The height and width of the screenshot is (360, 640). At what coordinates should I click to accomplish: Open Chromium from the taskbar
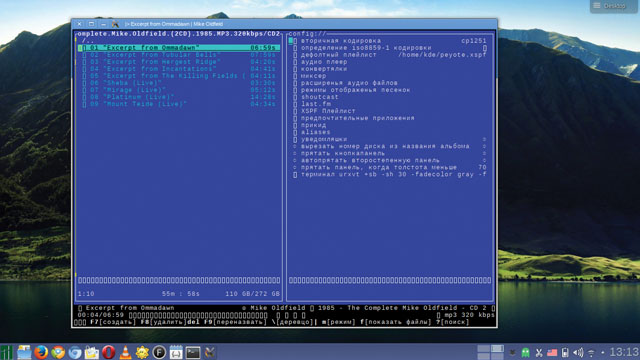(x=75, y=352)
